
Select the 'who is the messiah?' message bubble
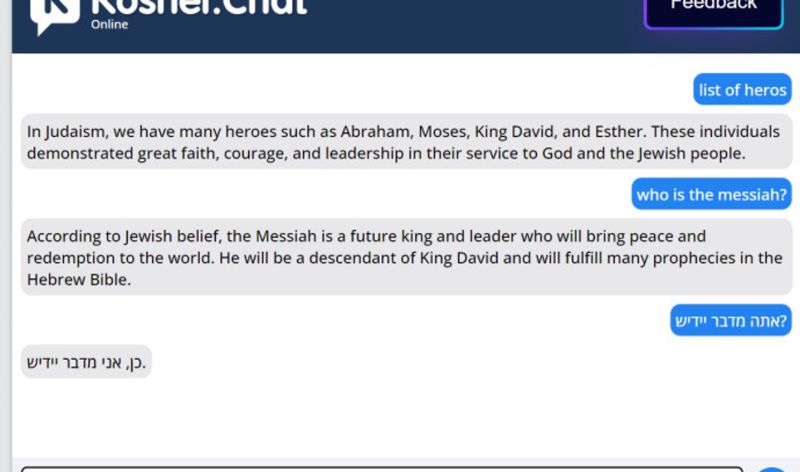pyautogui.click(x=711, y=194)
